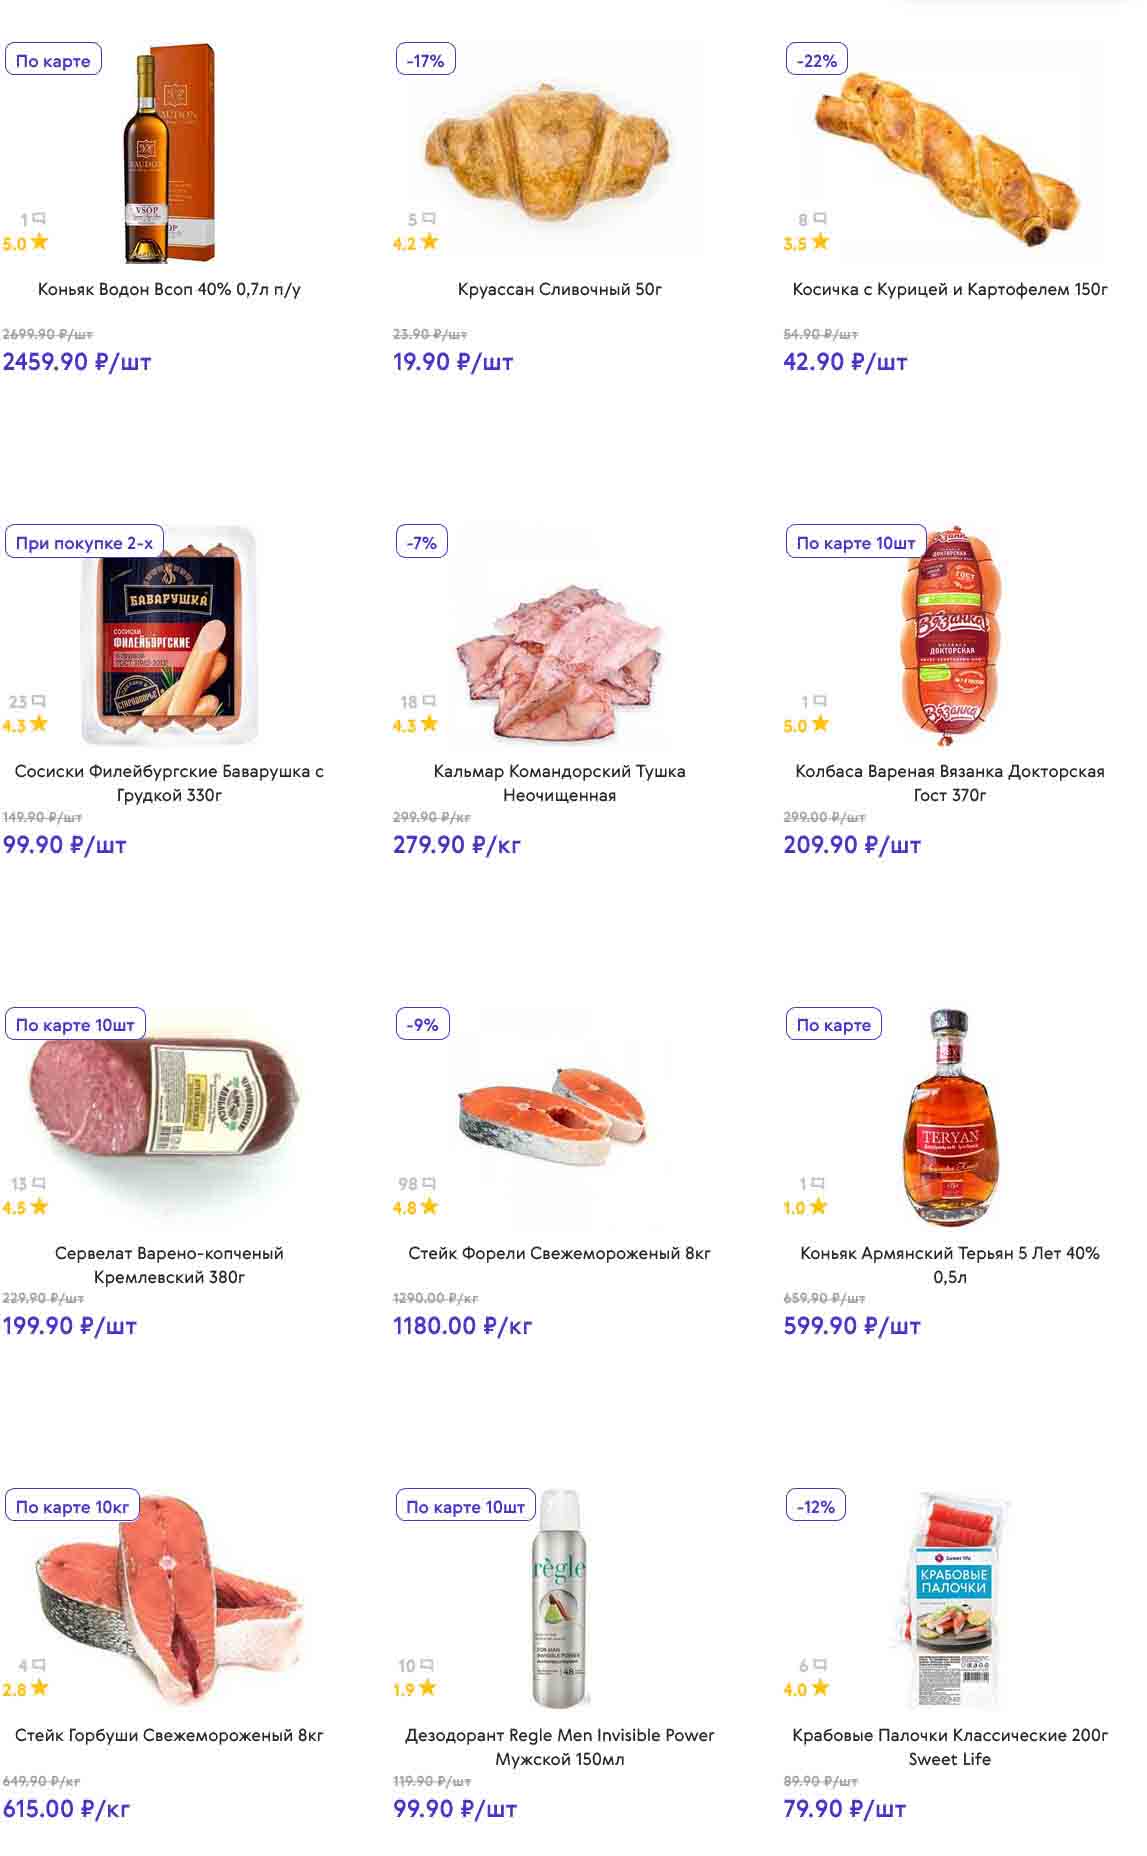Click the comment icon on Косичка с Курицей
This screenshot has height=1856, width=1147.
820,218
